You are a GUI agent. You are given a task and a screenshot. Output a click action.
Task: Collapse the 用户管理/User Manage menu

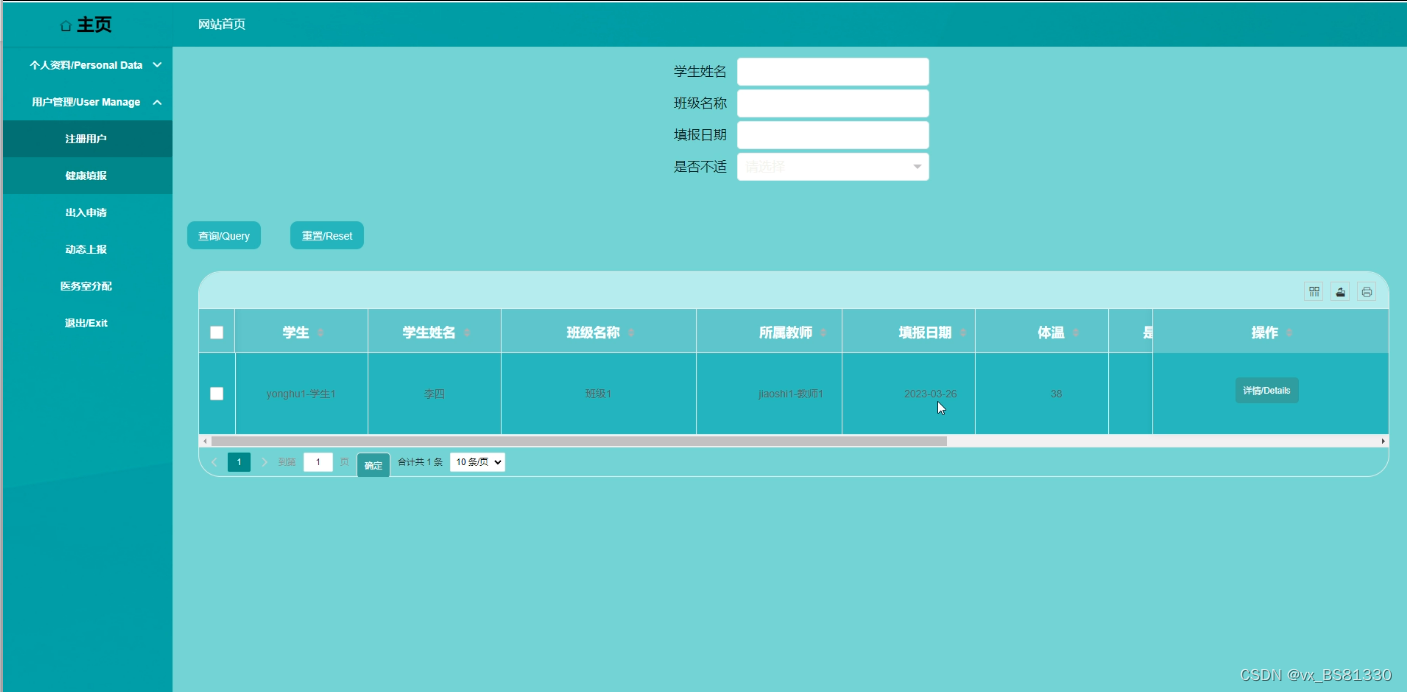pyautogui.click(x=86, y=102)
